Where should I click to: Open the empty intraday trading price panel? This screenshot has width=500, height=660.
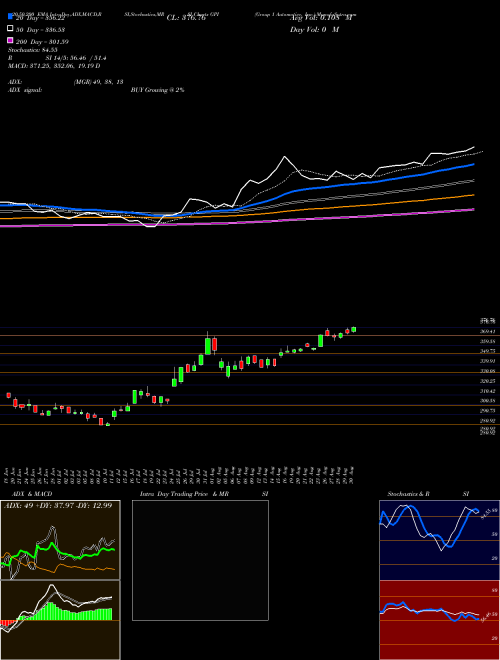click(x=200, y=560)
